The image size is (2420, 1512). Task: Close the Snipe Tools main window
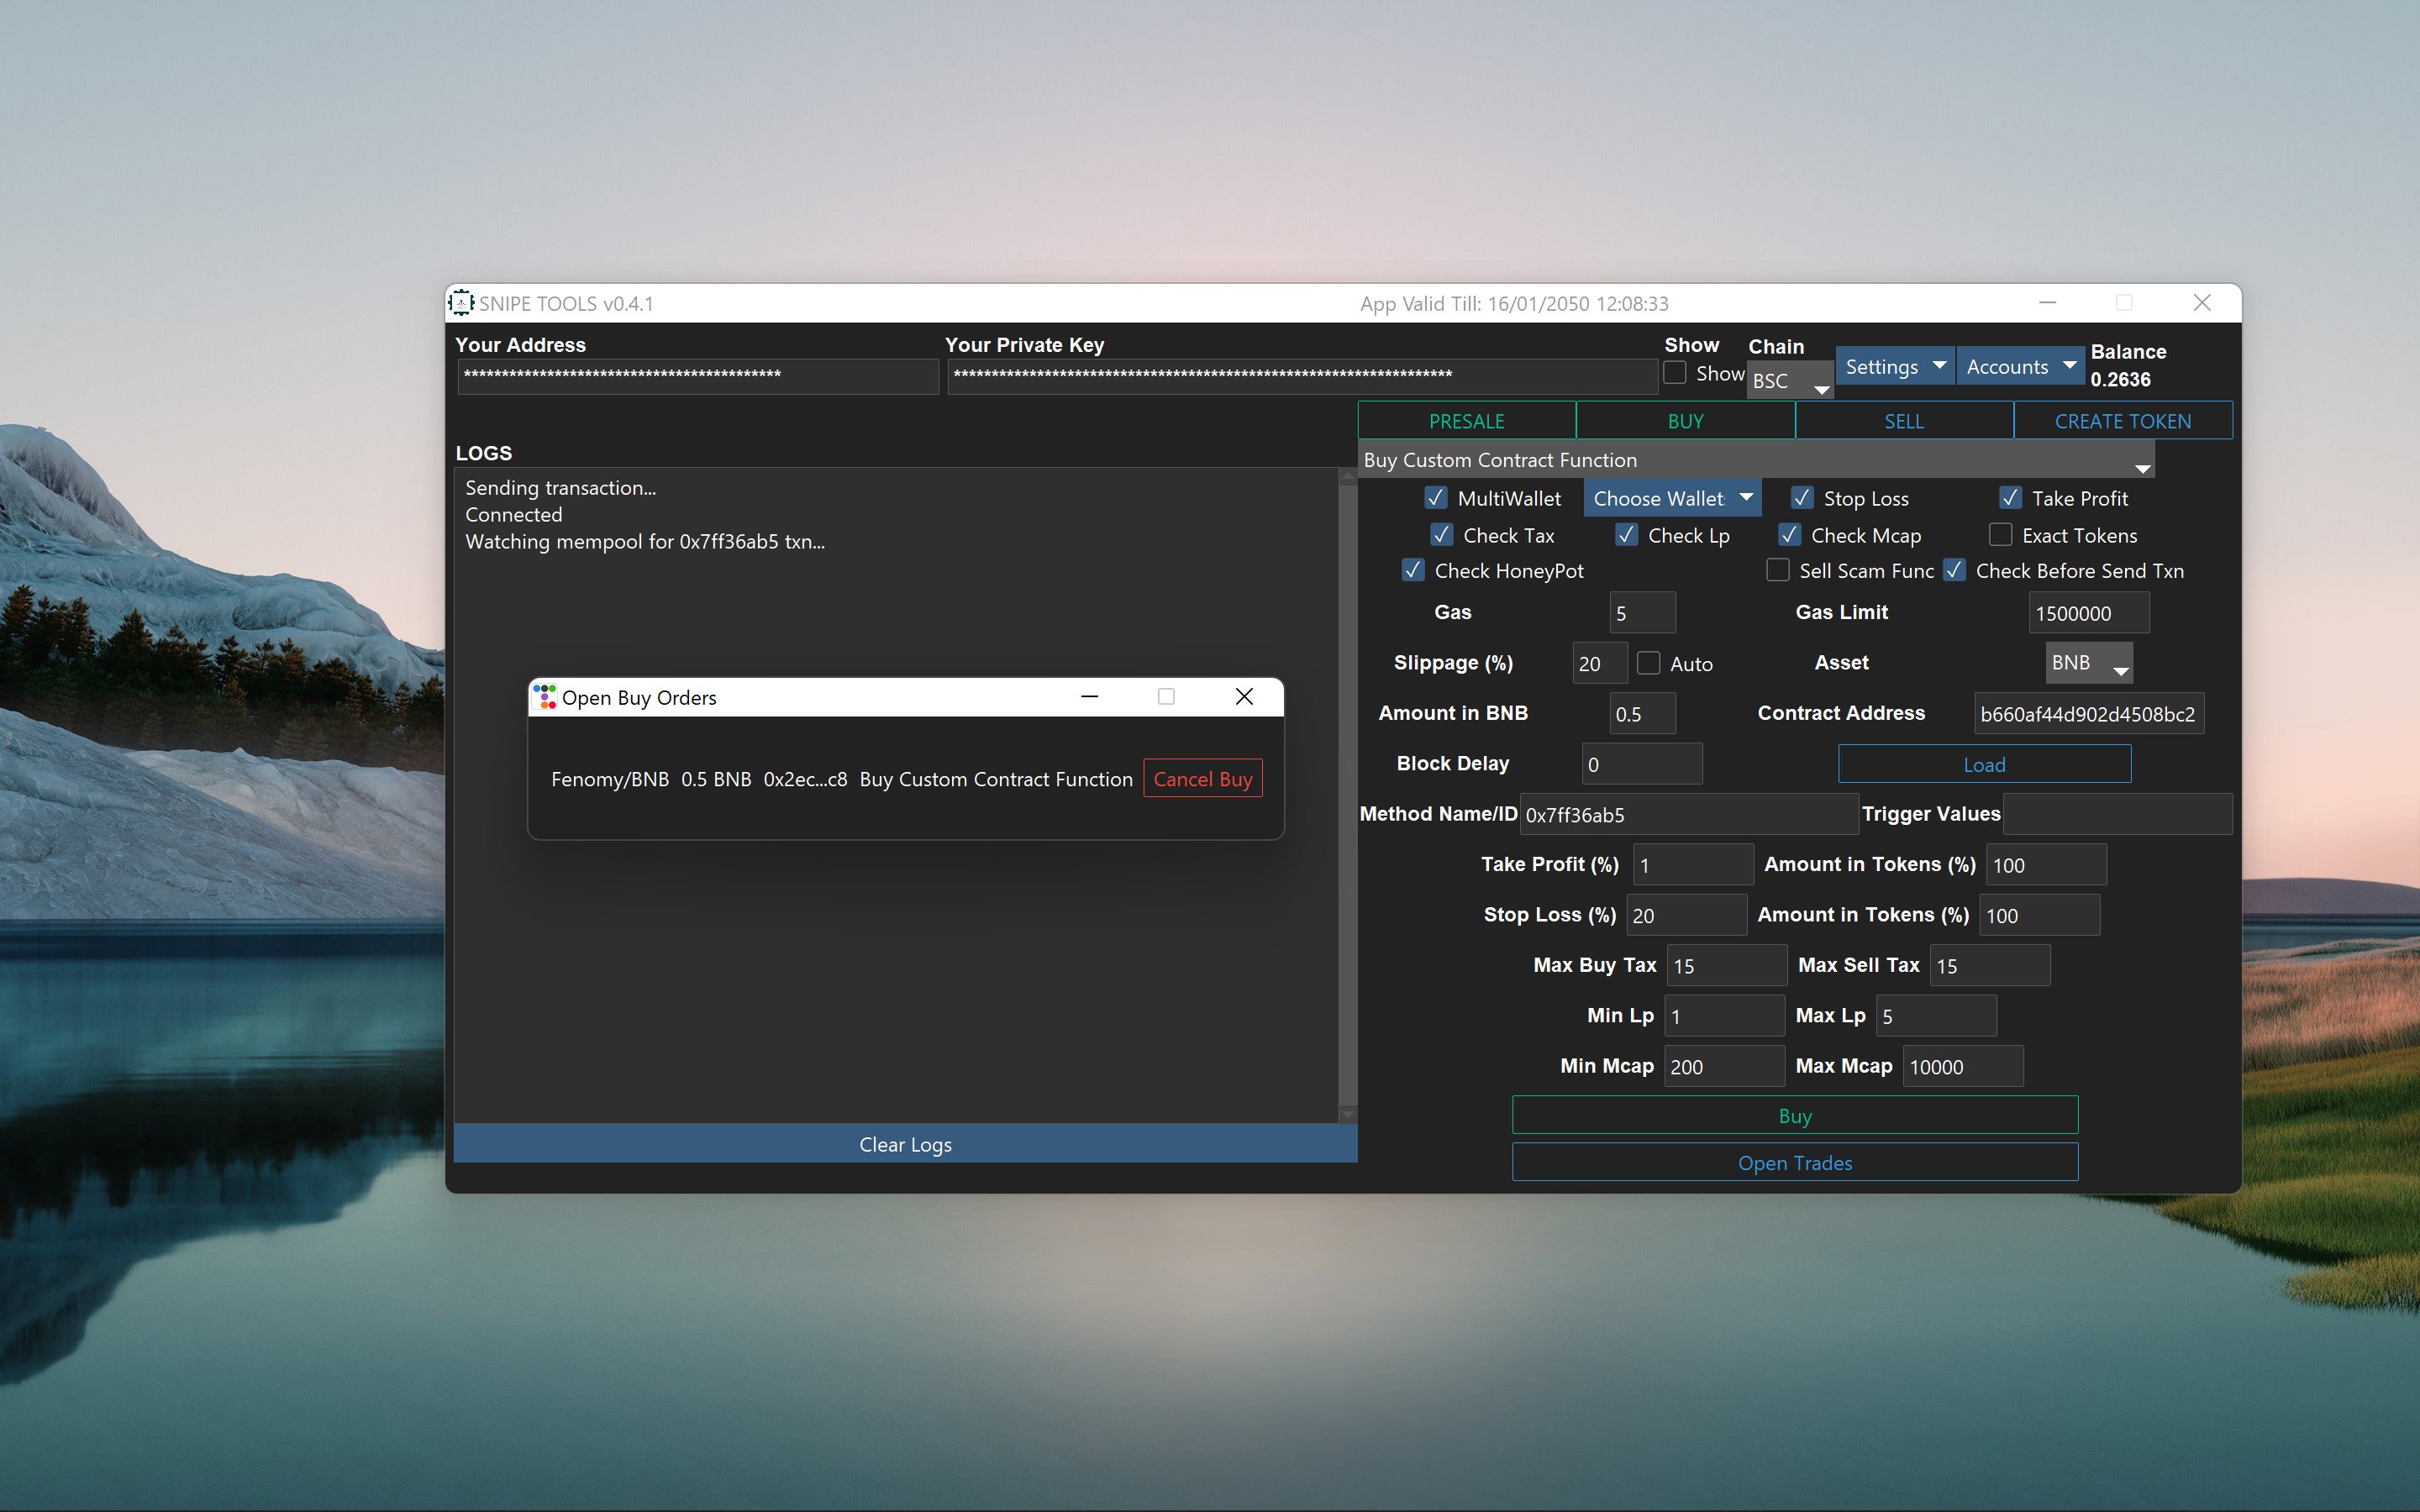(x=2202, y=303)
